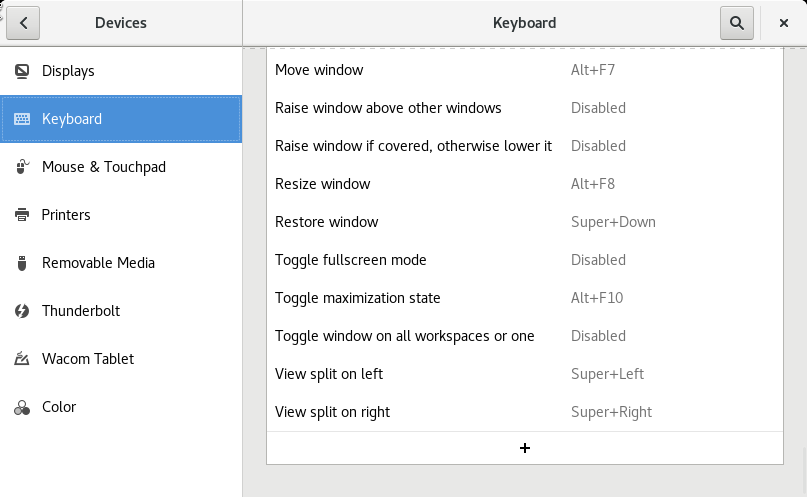
Task: Choose the View split on left row
Action: pos(524,374)
